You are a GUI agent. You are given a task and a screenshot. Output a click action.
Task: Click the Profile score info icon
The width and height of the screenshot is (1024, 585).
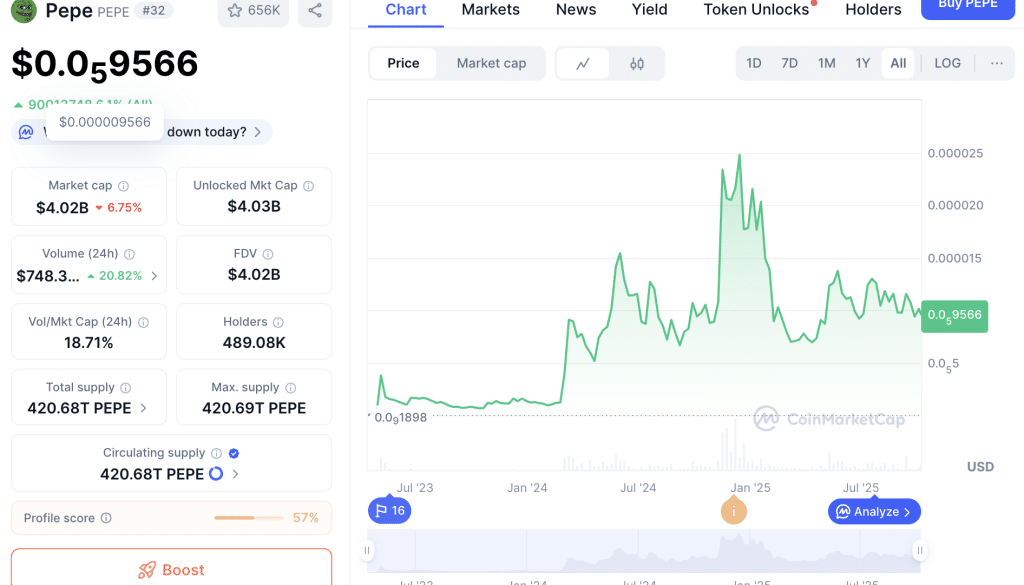(106, 518)
